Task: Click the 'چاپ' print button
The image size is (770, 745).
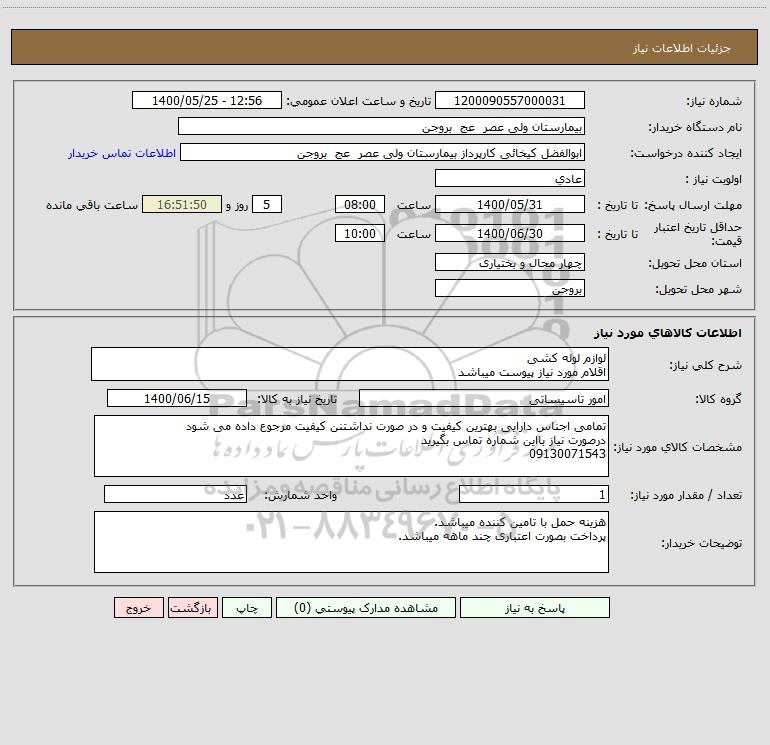Action: point(247,607)
